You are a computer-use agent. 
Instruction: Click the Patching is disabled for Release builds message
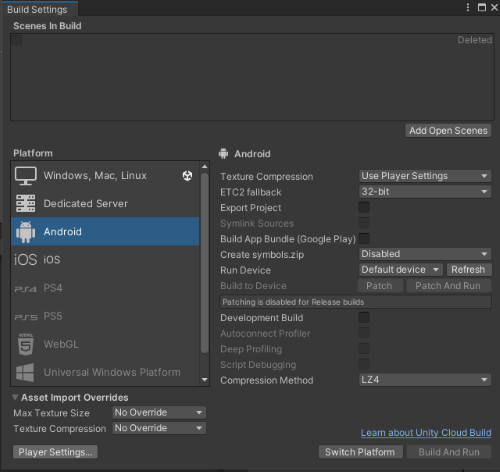pyautogui.click(x=355, y=302)
